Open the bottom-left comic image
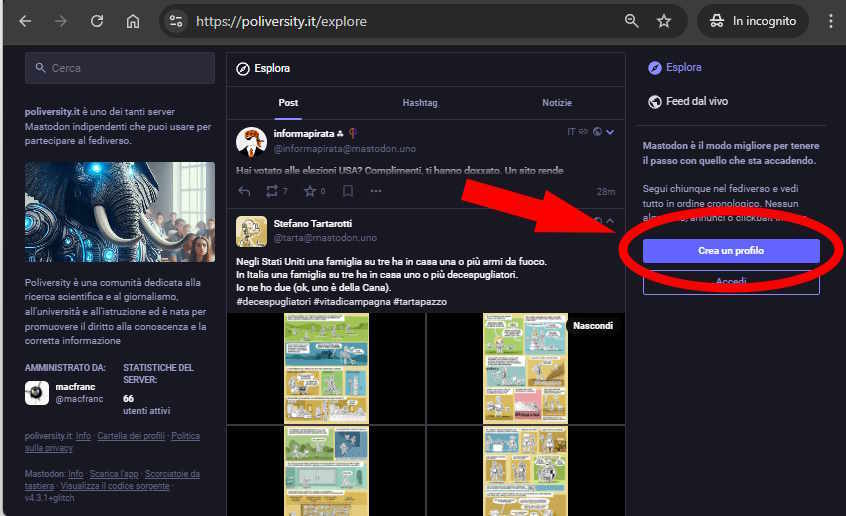 326,471
